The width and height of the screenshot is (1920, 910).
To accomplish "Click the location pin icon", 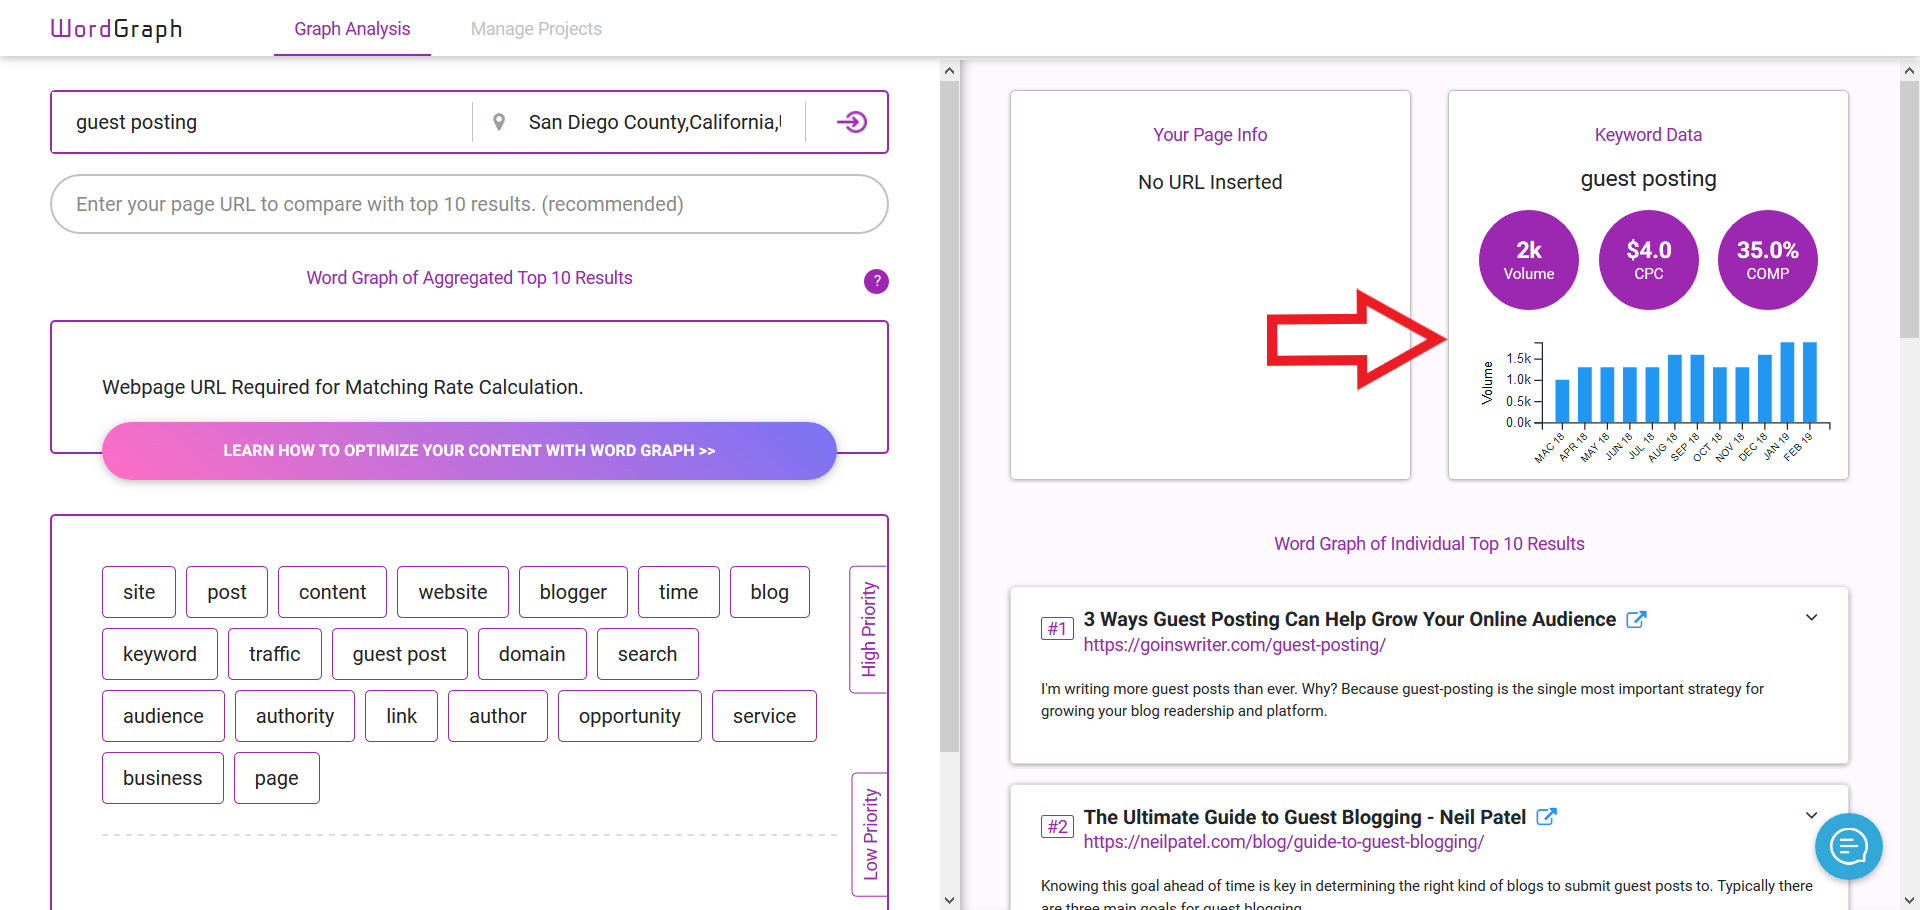I will tap(499, 122).
